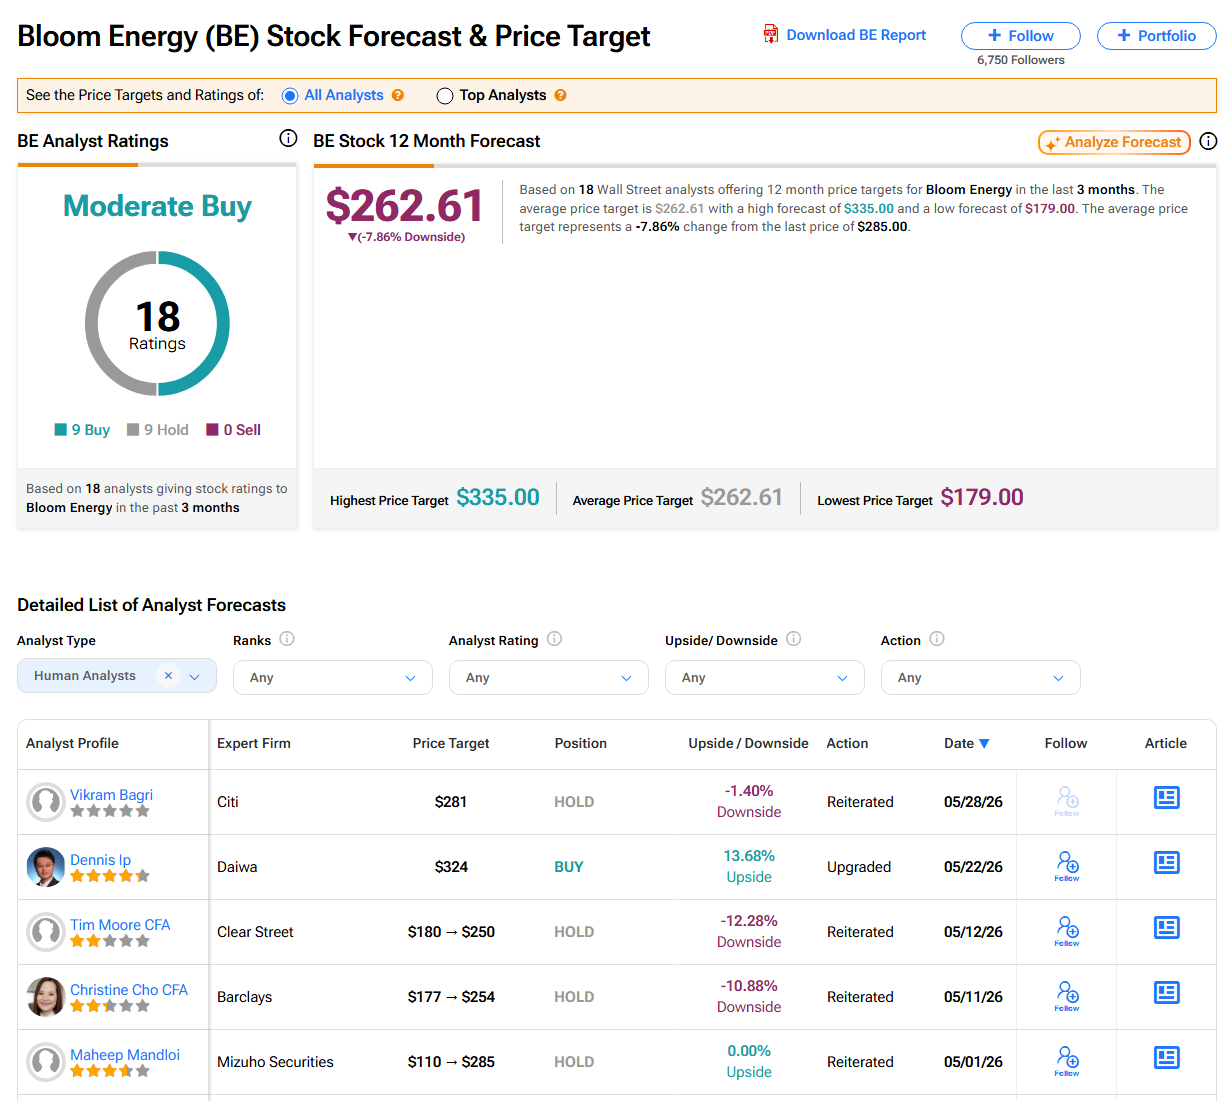Open the article for the Barclays forecast
Screen dimensions: 1231x1101
(x=1167, y=992)
